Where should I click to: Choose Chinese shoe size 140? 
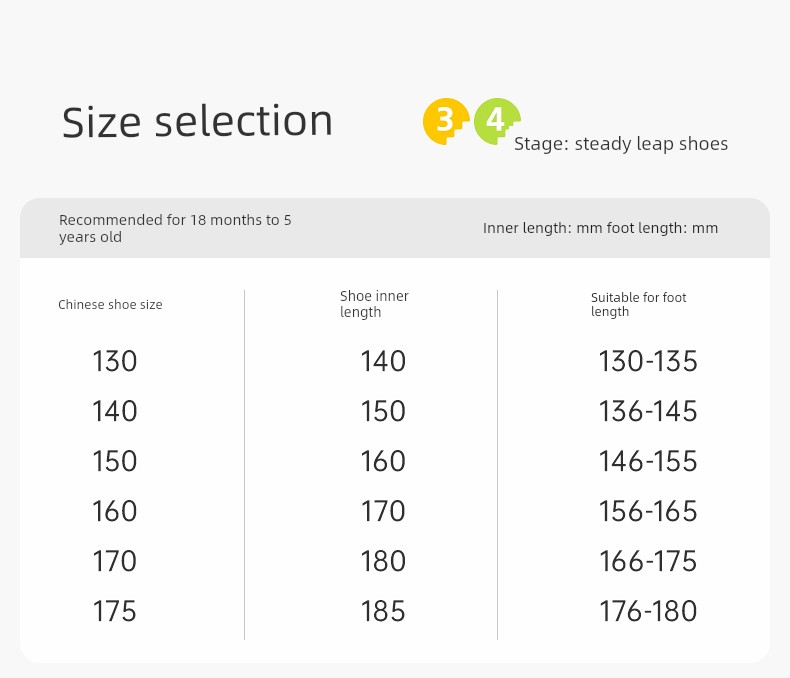click(x=114, y=411)
